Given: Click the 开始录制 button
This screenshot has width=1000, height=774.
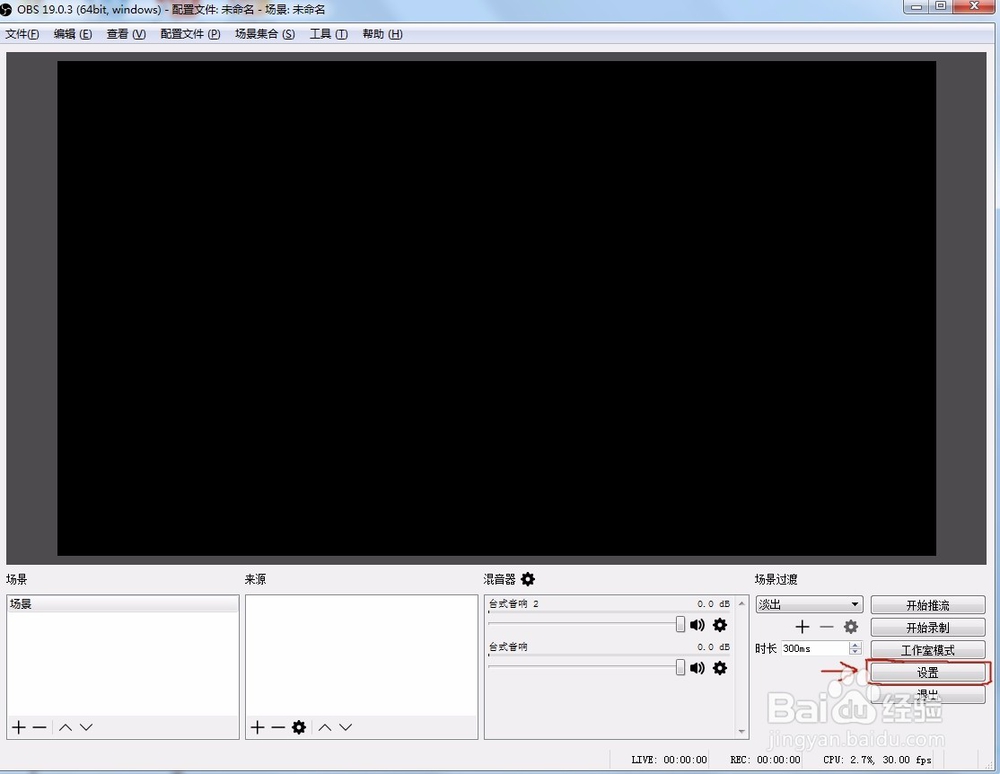Looking at the screenshot, I should [x=928, y=627].
